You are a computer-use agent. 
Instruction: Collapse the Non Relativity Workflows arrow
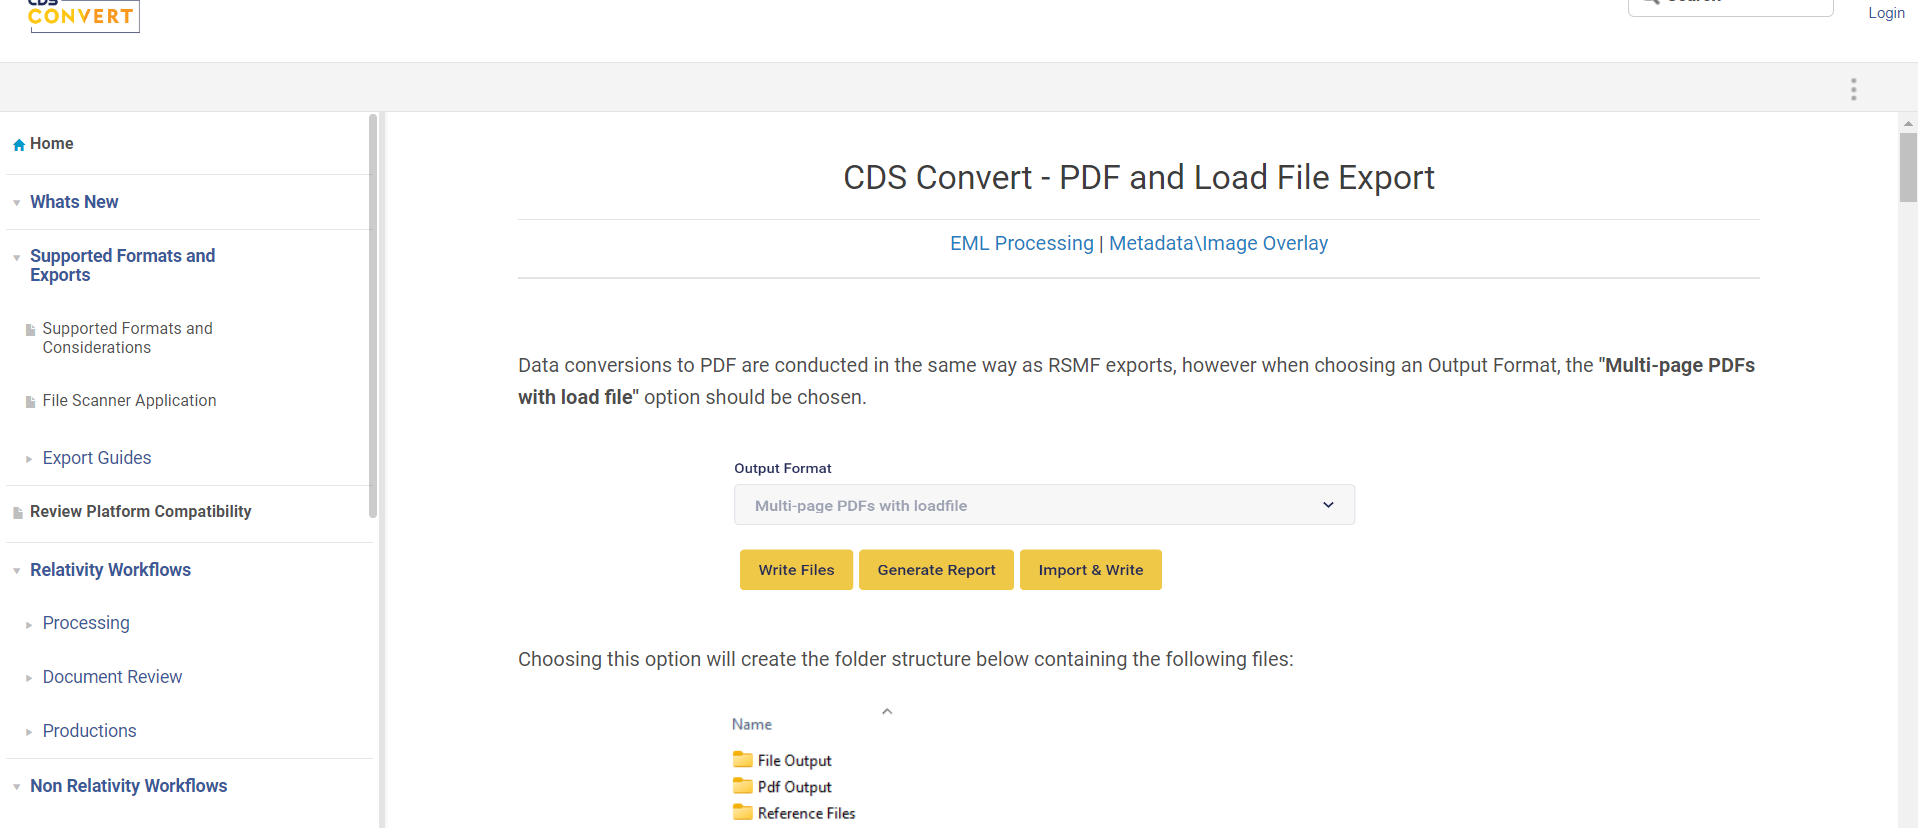pos(17,787)
